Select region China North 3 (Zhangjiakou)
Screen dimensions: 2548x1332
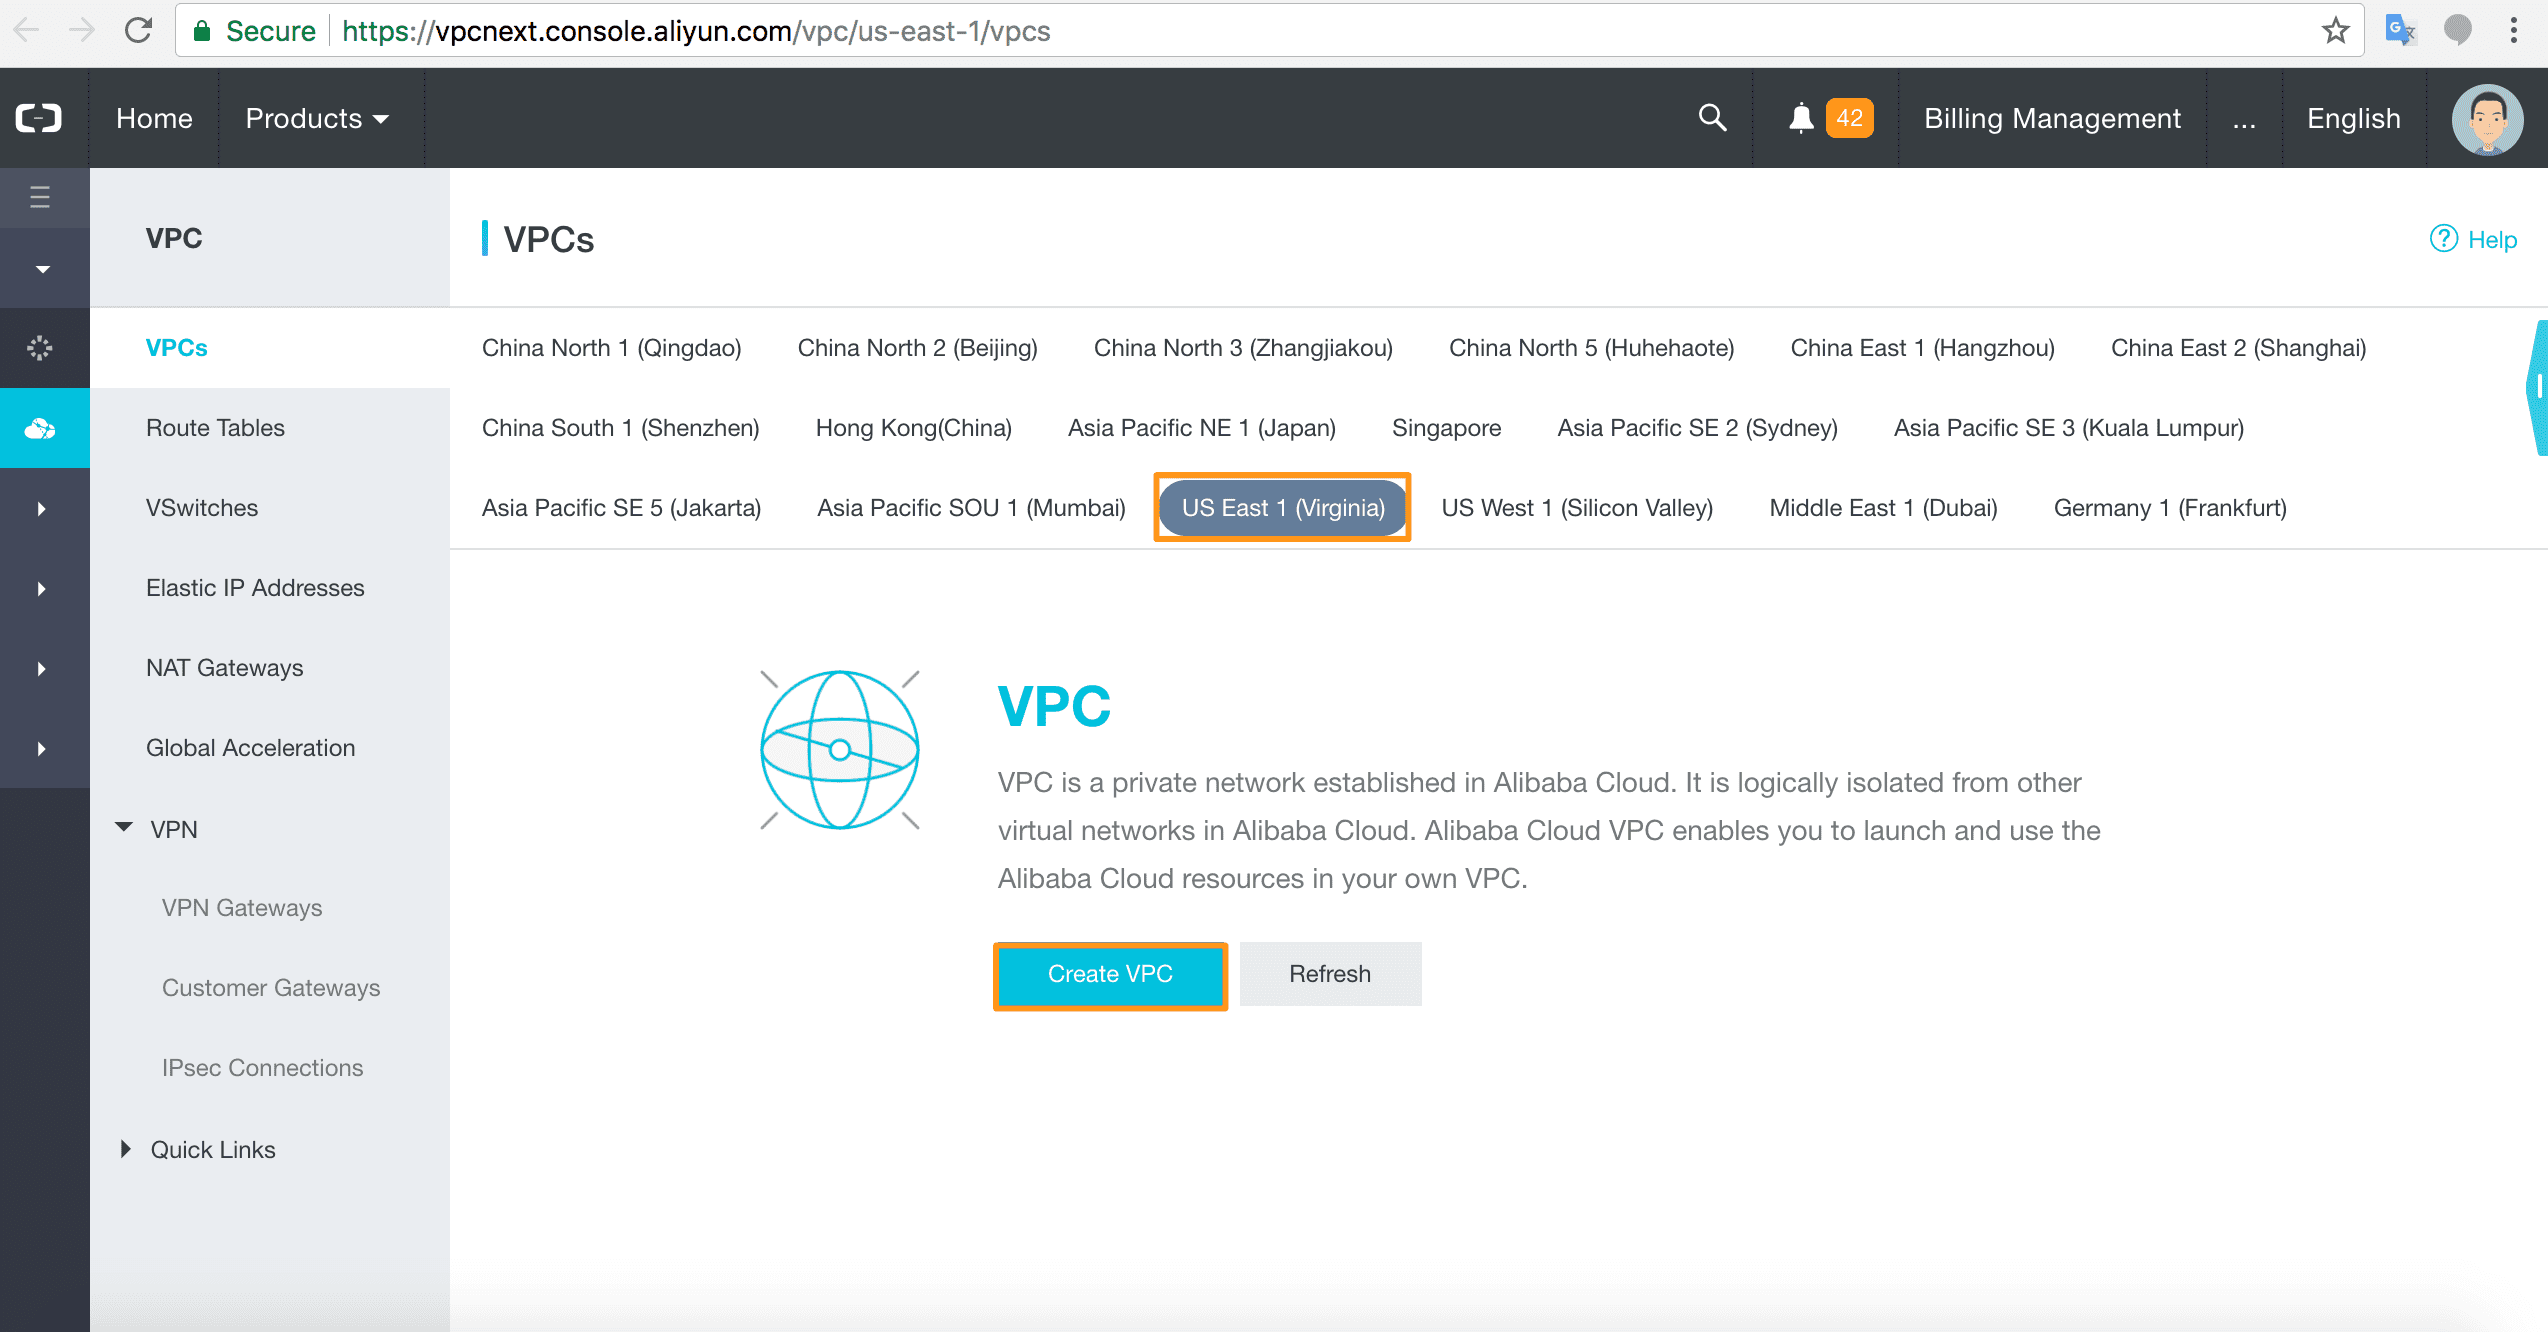pyautogui.click(x=1243, y=348)
